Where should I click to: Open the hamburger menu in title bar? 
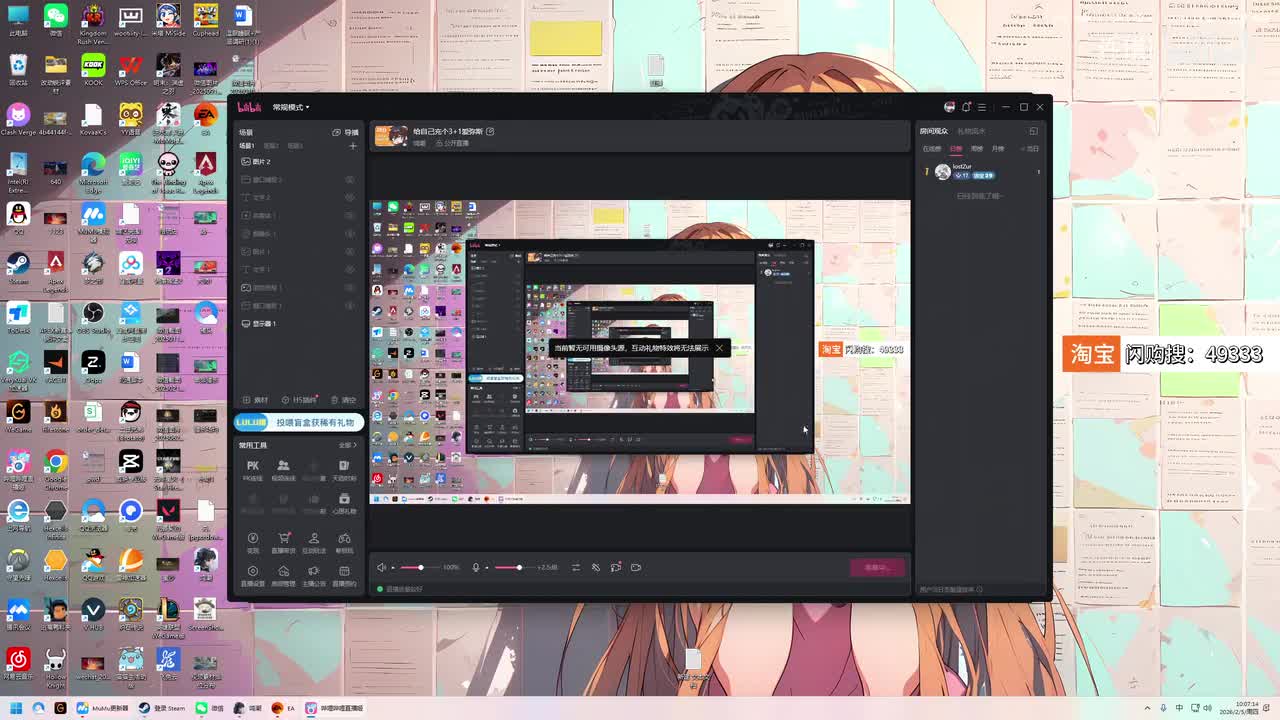(x=982, y=107)
